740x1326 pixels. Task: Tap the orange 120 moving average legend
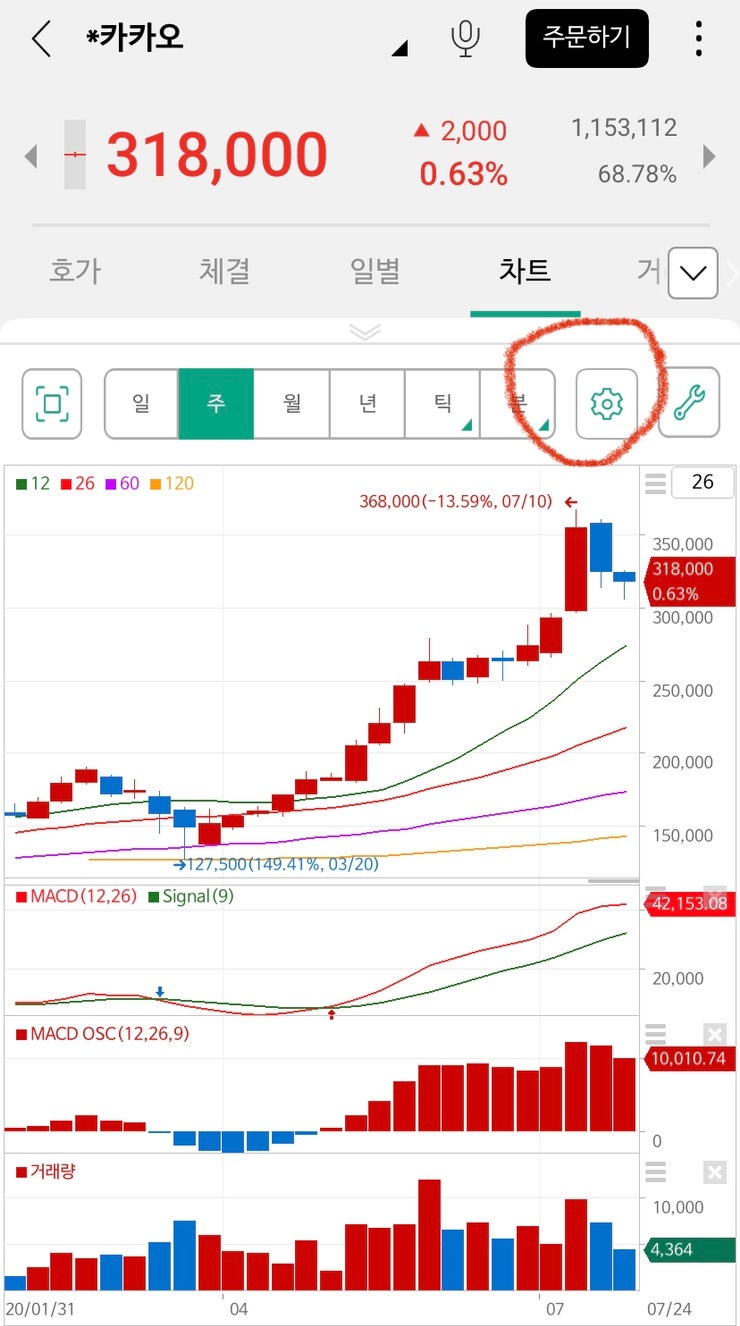(172, 484)
